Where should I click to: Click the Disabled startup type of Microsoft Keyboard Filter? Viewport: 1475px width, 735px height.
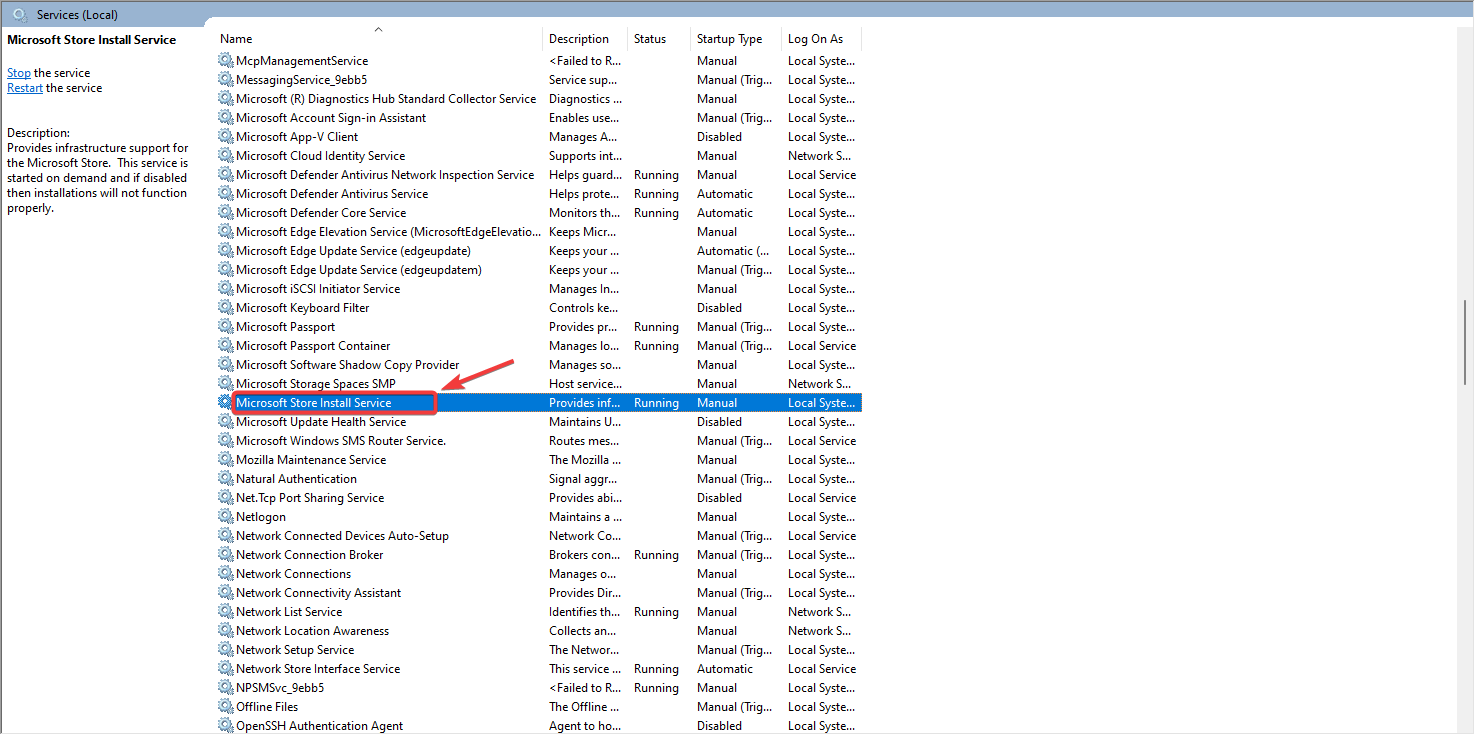(x=719, y=308)
